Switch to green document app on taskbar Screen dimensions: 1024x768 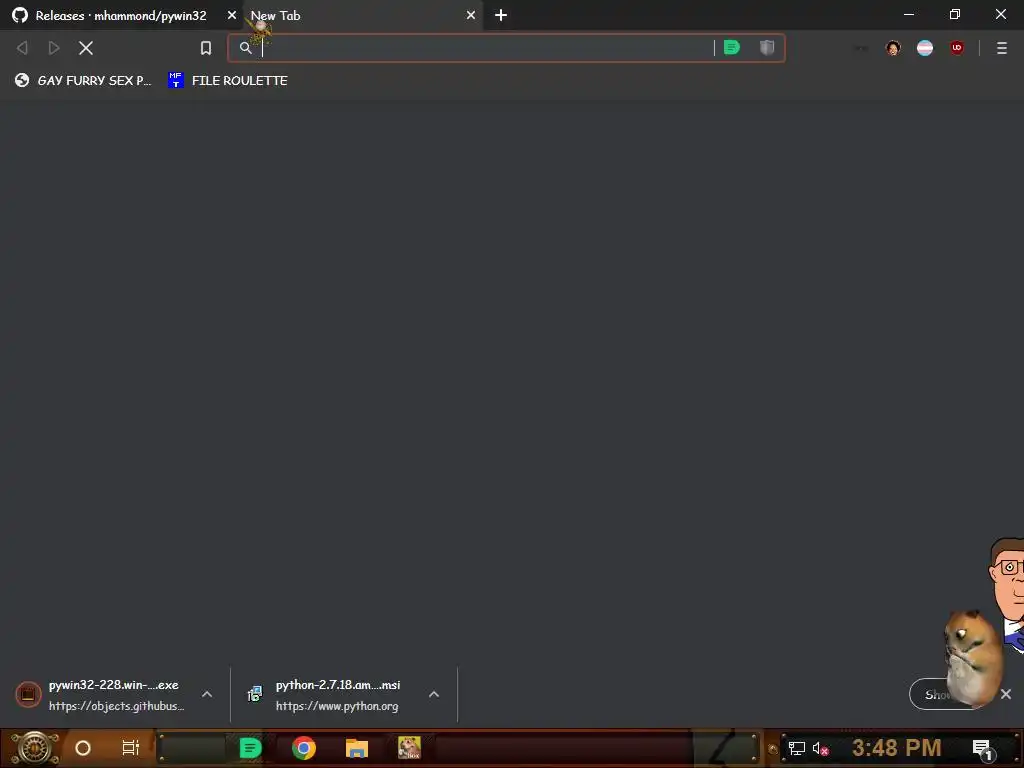(251, 748)
